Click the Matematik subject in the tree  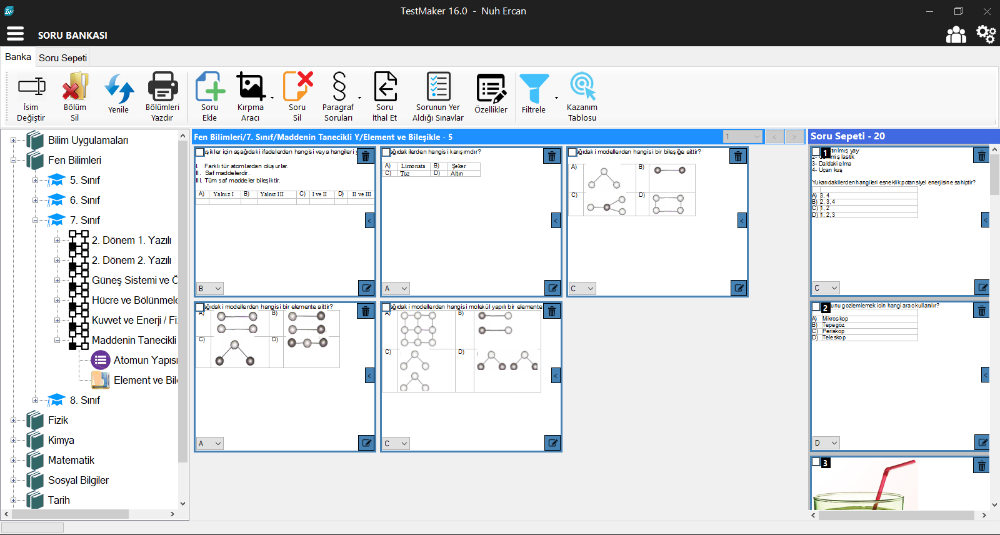click(x=71, y=460)
